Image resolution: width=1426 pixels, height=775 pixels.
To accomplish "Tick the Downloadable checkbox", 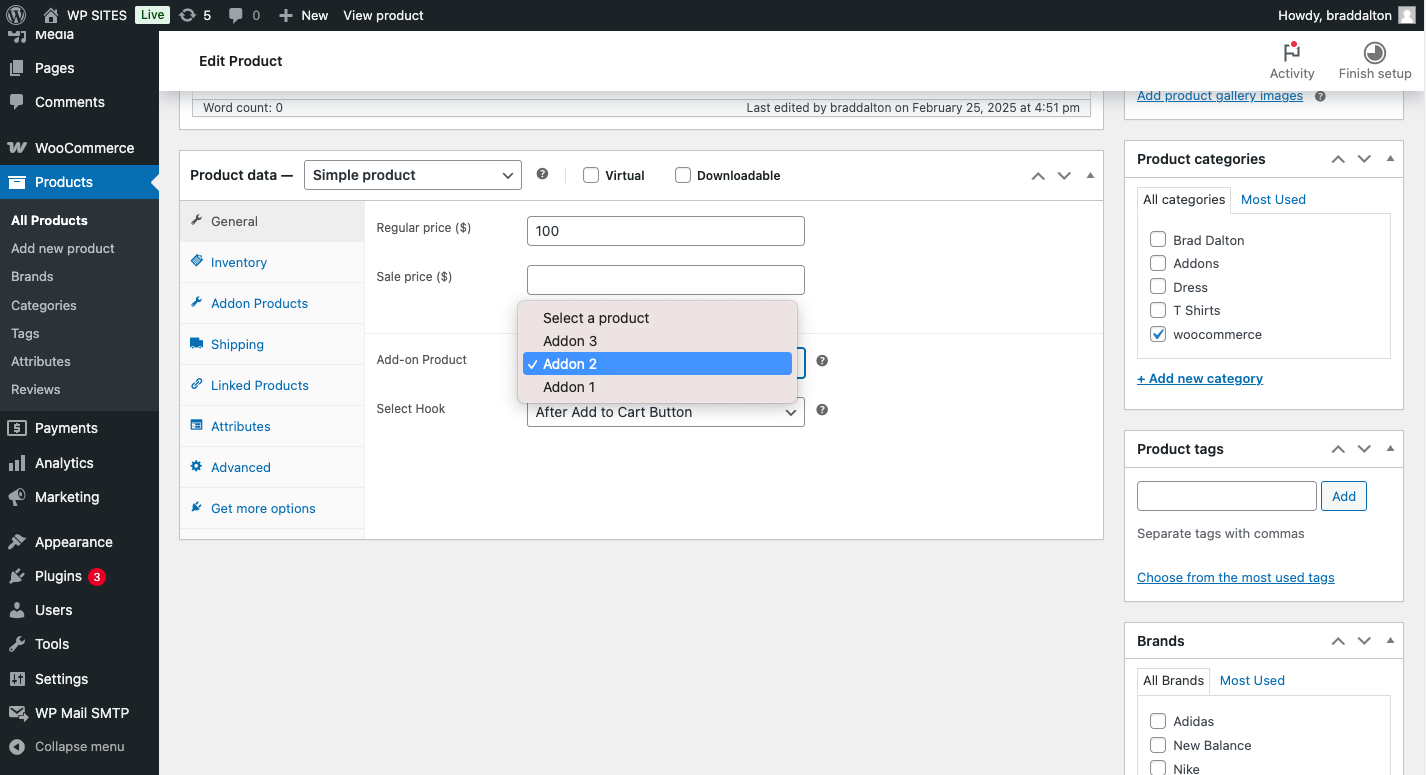I will click(683, 175).
